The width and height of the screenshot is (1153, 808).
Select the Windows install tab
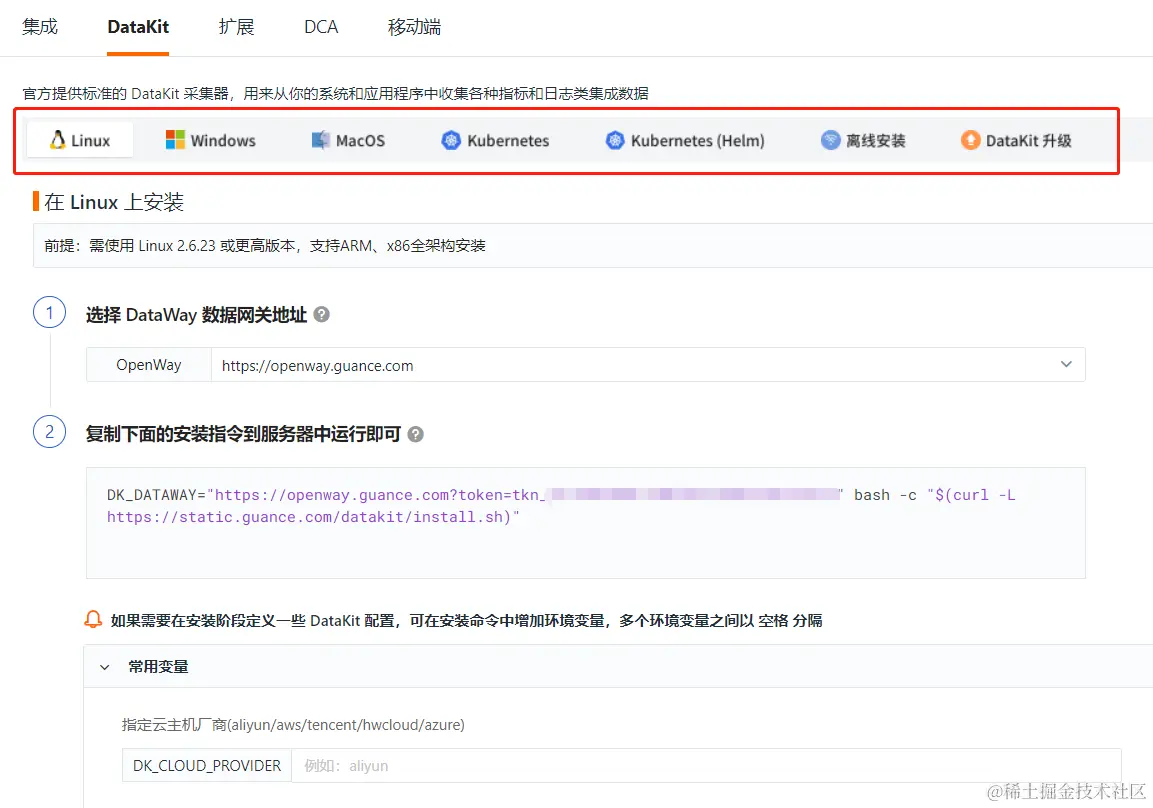(x=210, y=140)
